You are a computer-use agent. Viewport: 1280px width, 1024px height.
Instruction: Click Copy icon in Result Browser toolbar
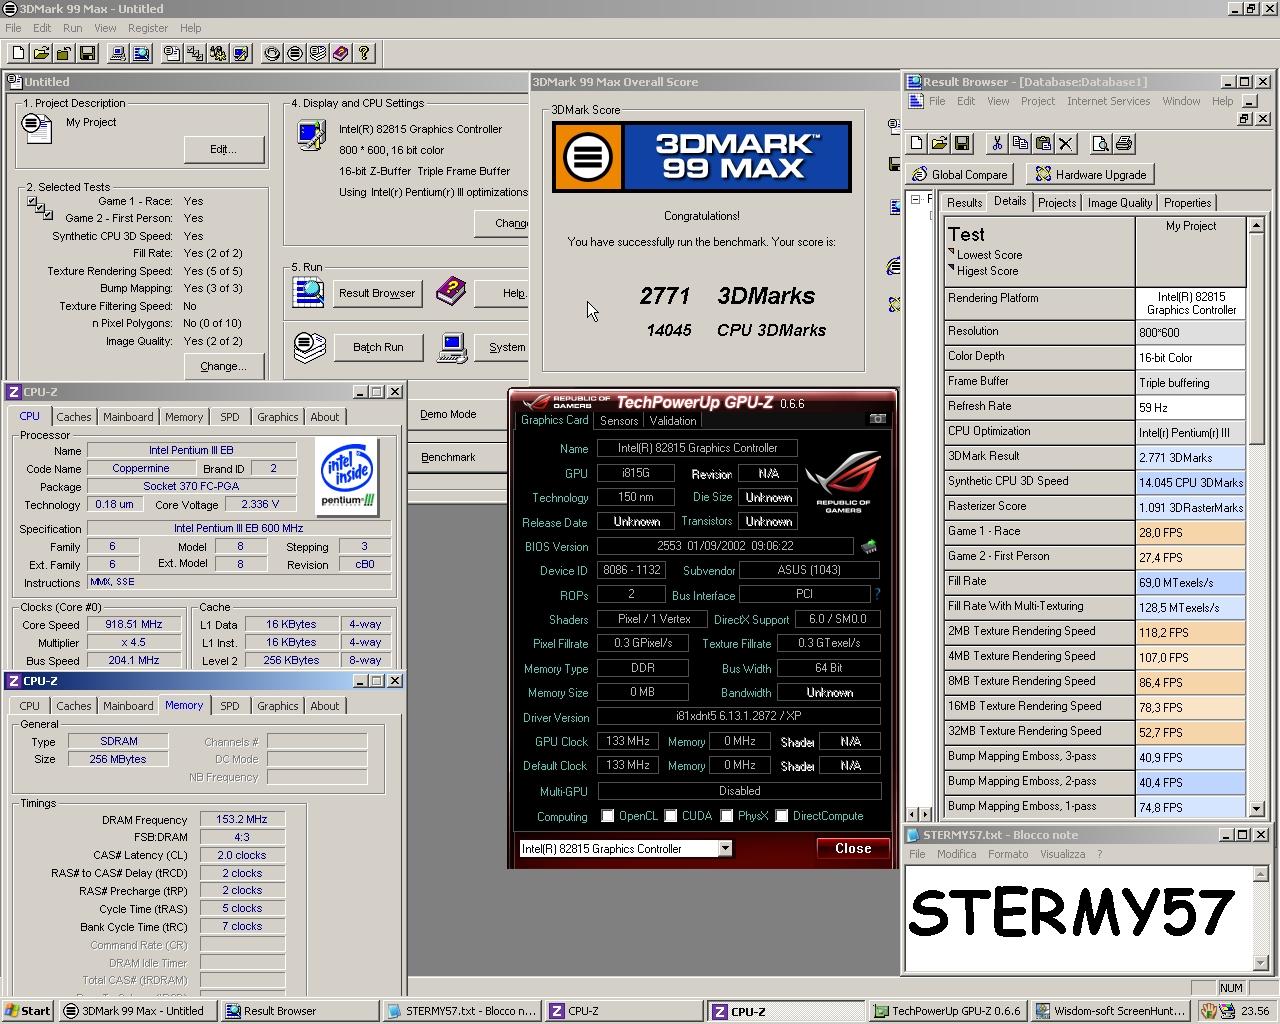tap(1020, 144)
